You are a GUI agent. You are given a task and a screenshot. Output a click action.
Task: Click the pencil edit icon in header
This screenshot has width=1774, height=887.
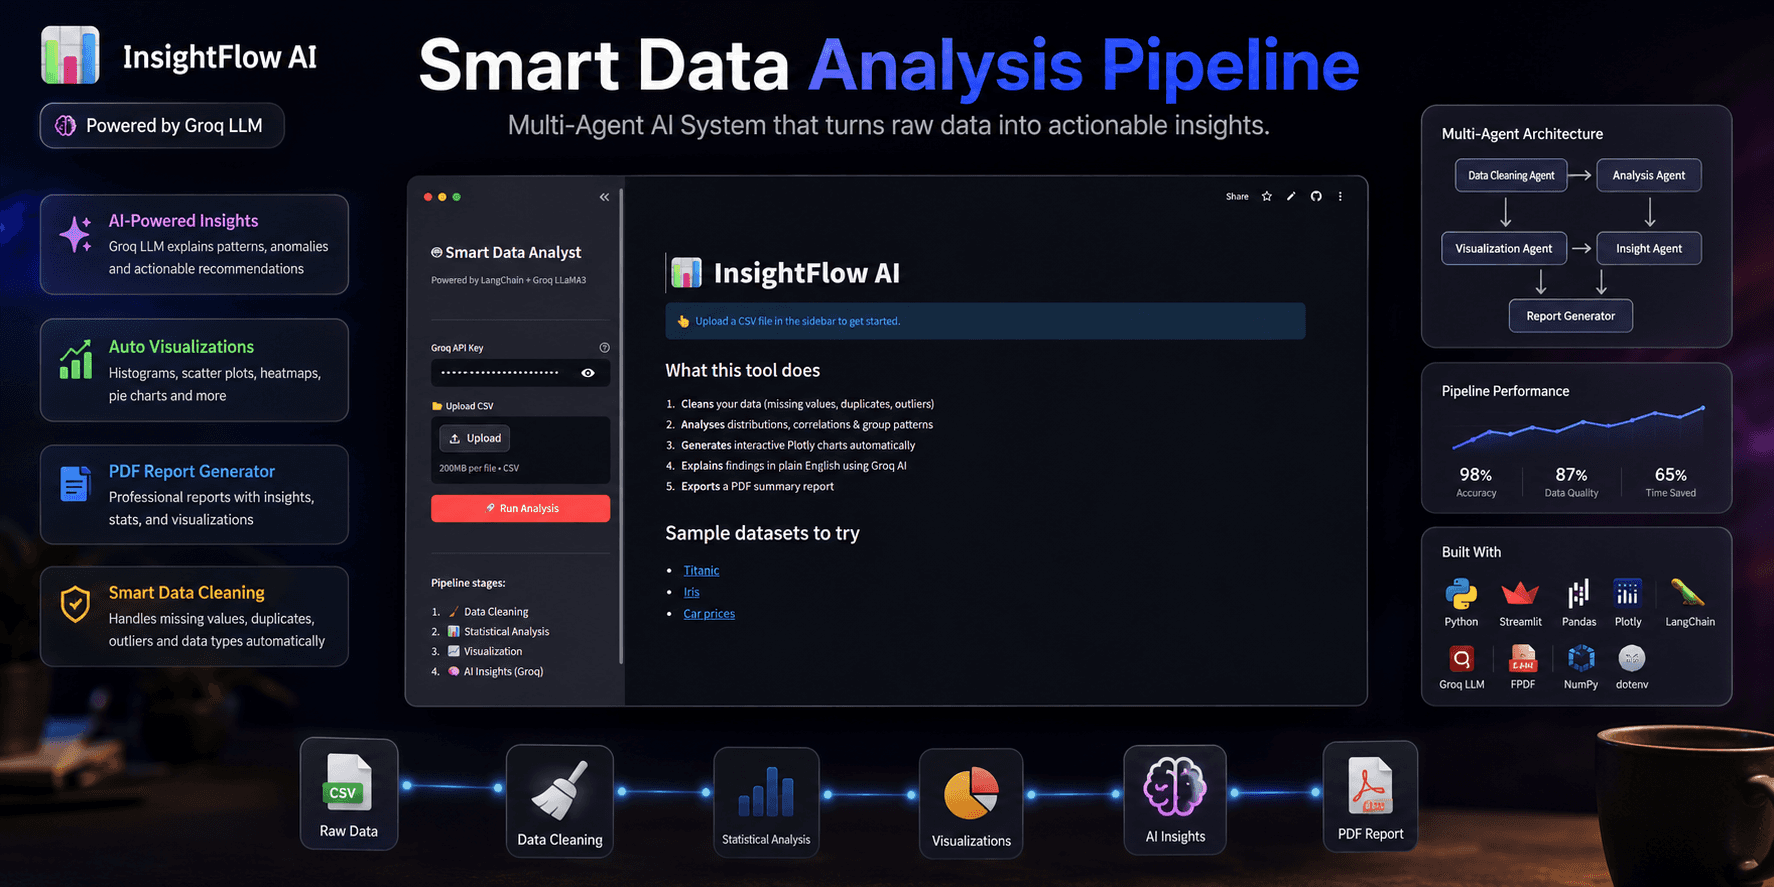1291,196
